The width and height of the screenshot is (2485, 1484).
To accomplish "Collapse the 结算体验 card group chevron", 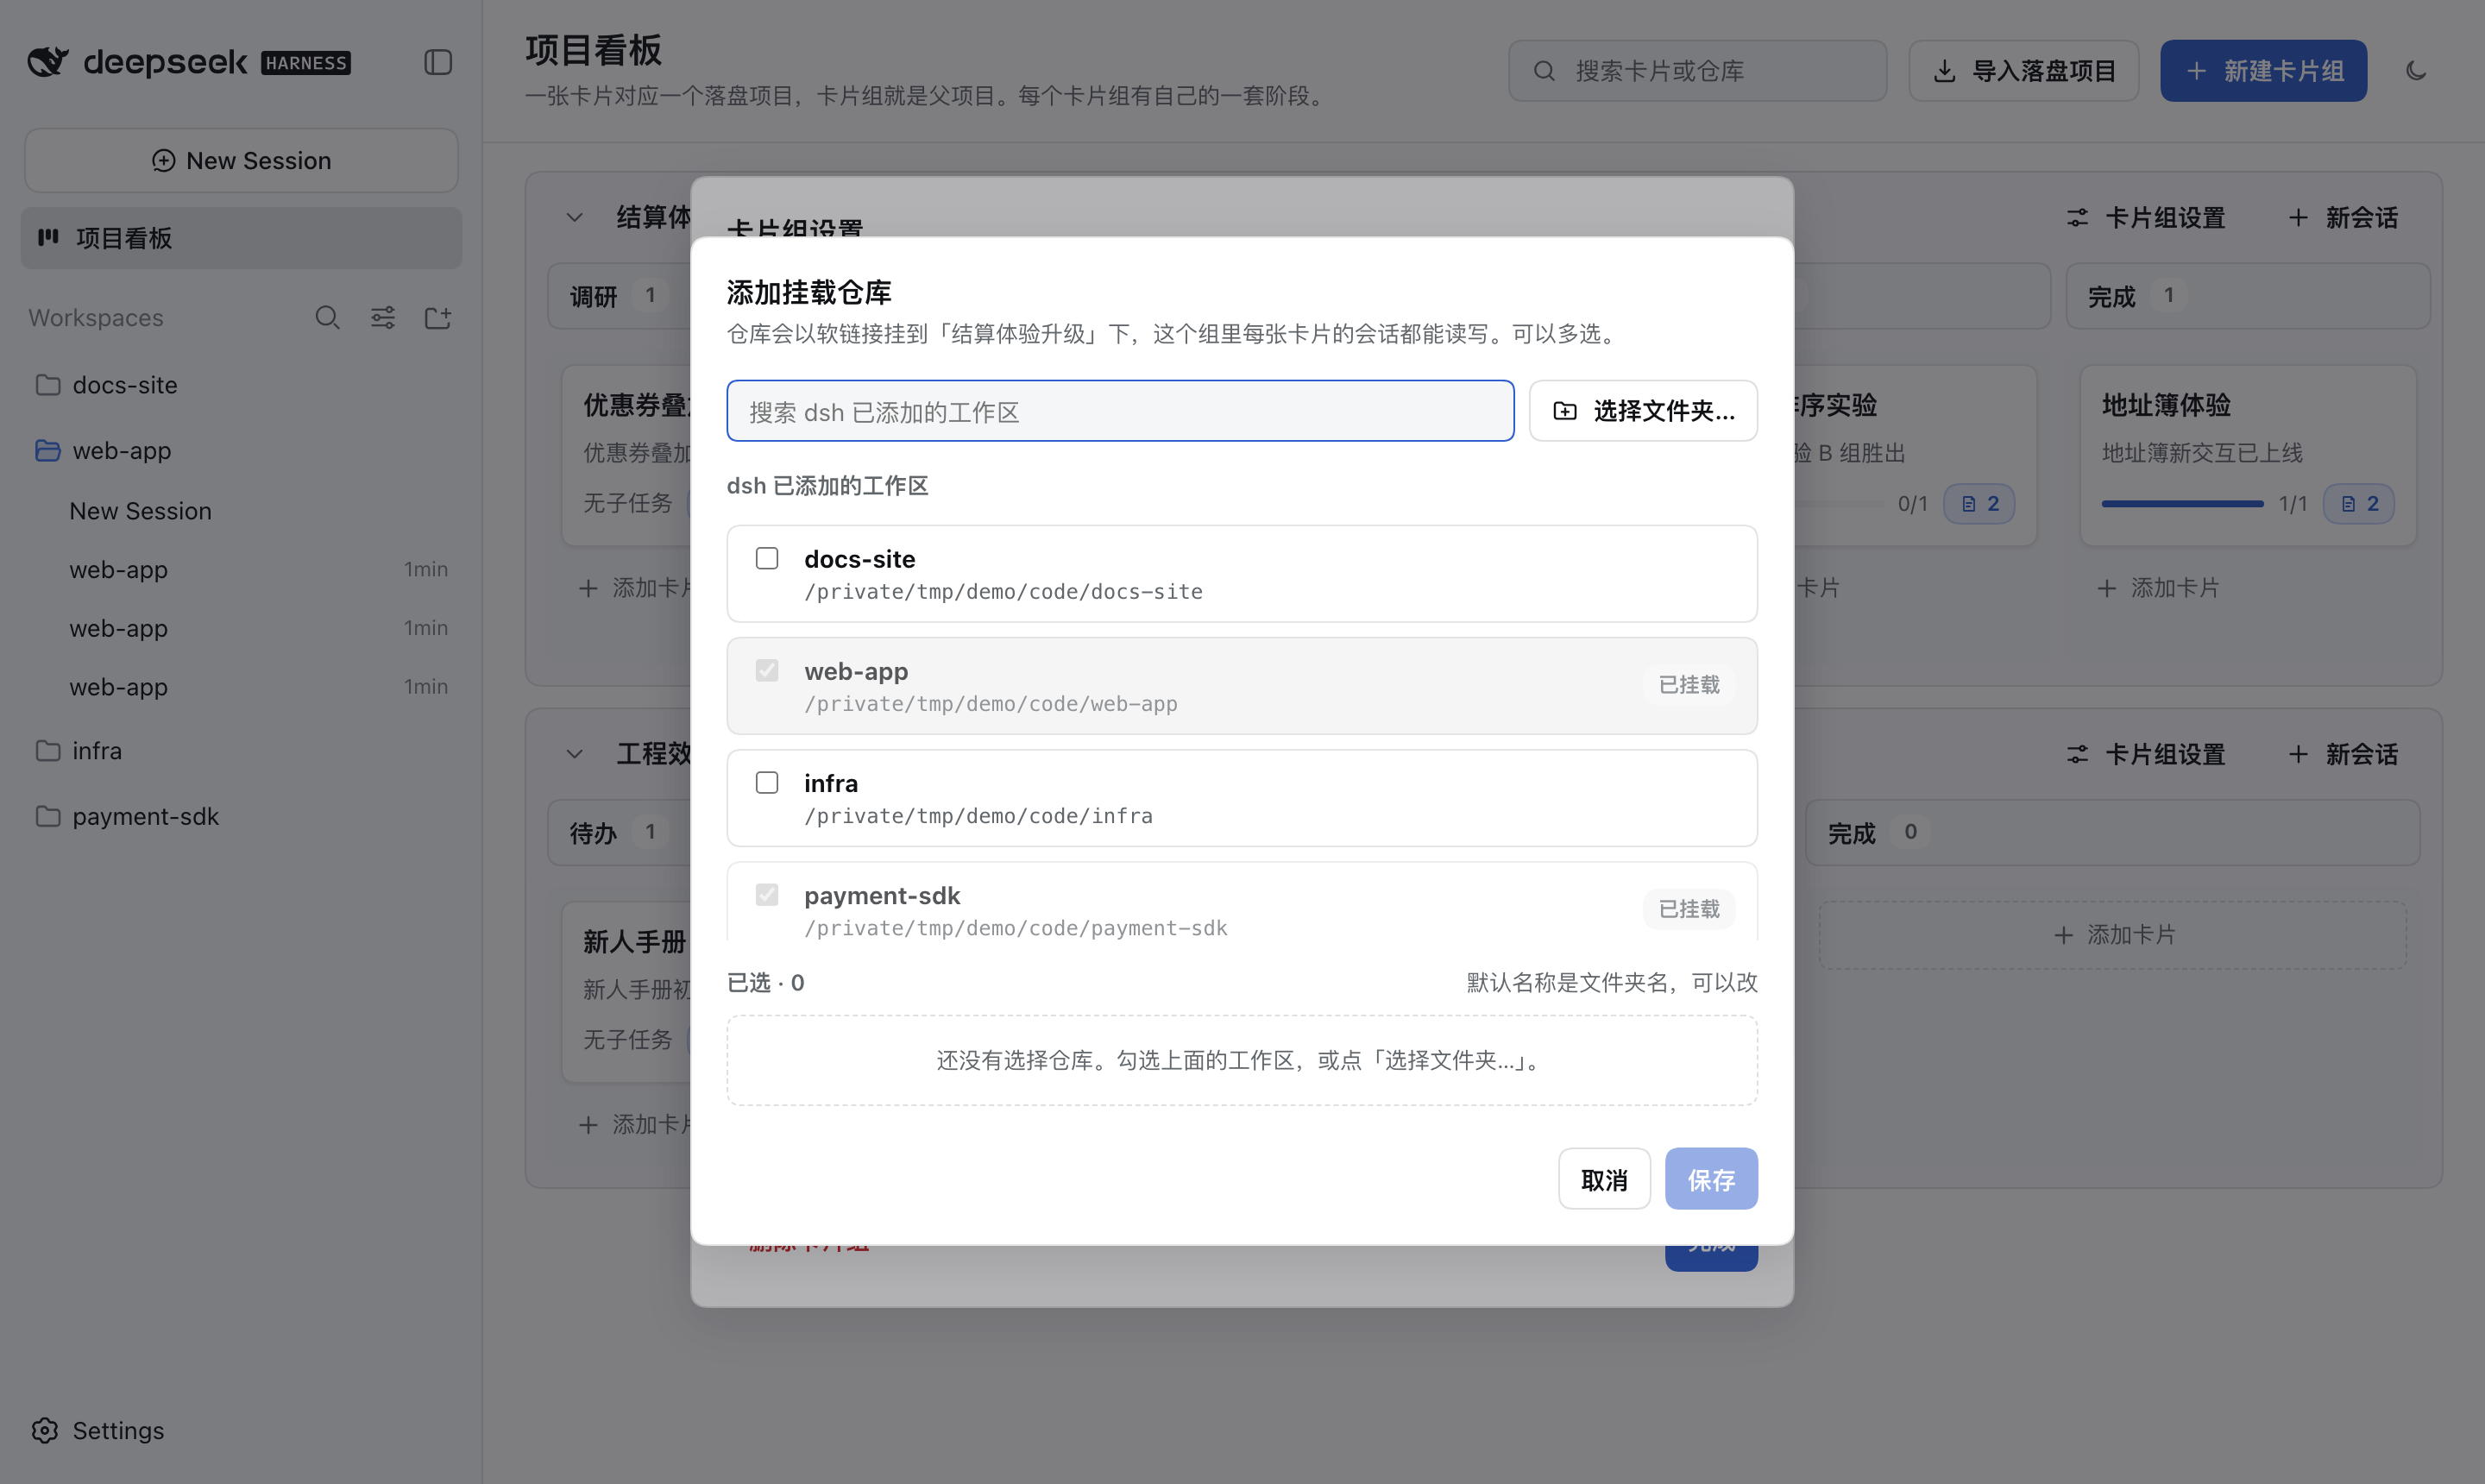I will click(x=574, y=217).
